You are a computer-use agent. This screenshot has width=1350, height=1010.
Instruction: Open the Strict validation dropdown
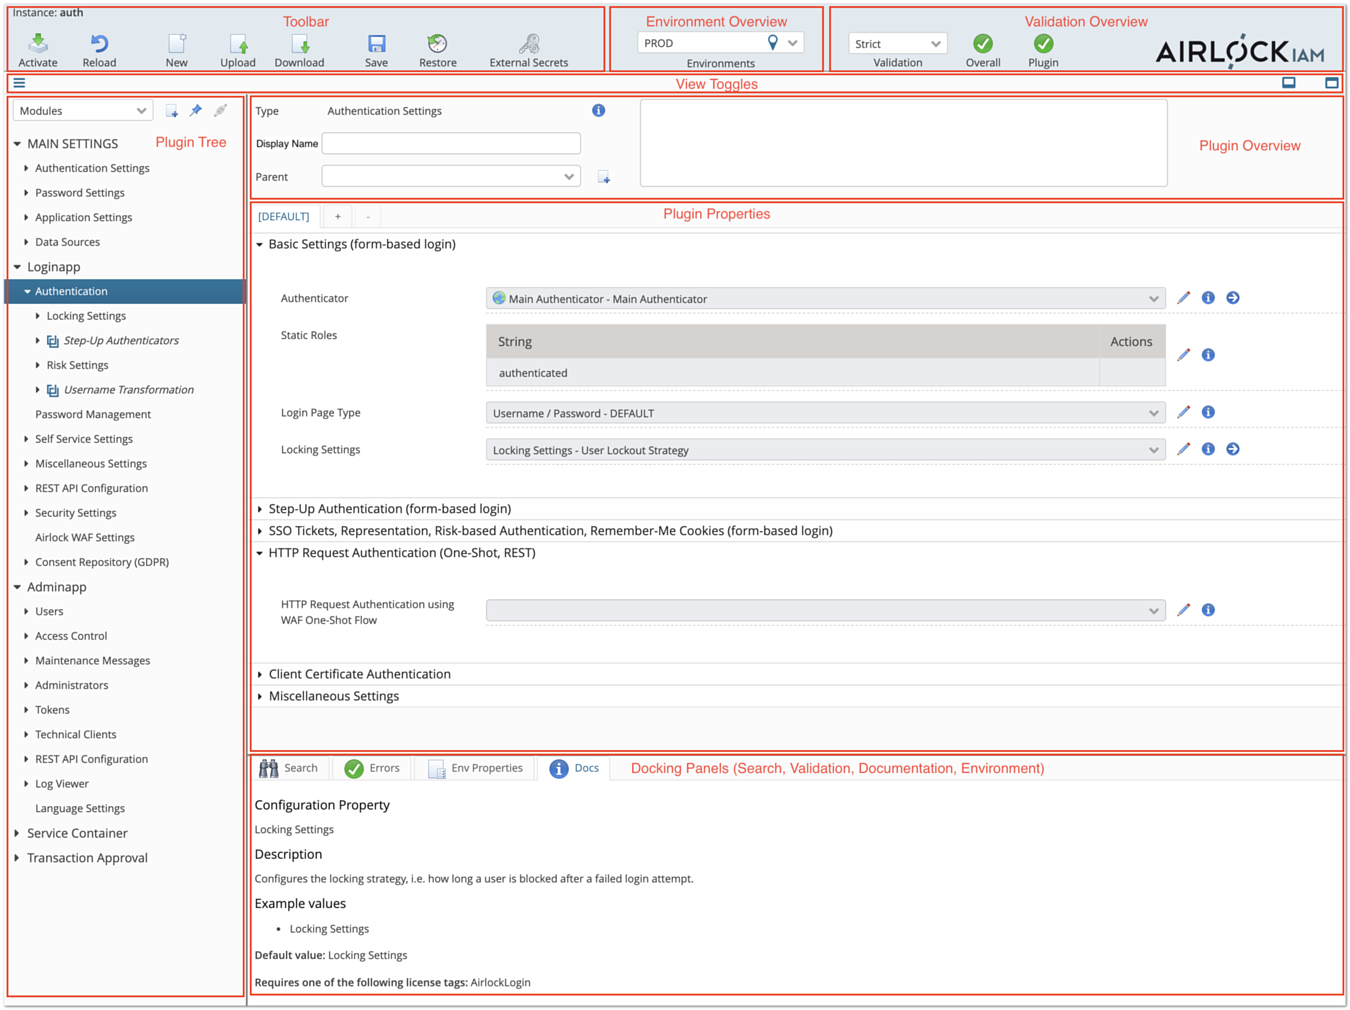(897, 44)
